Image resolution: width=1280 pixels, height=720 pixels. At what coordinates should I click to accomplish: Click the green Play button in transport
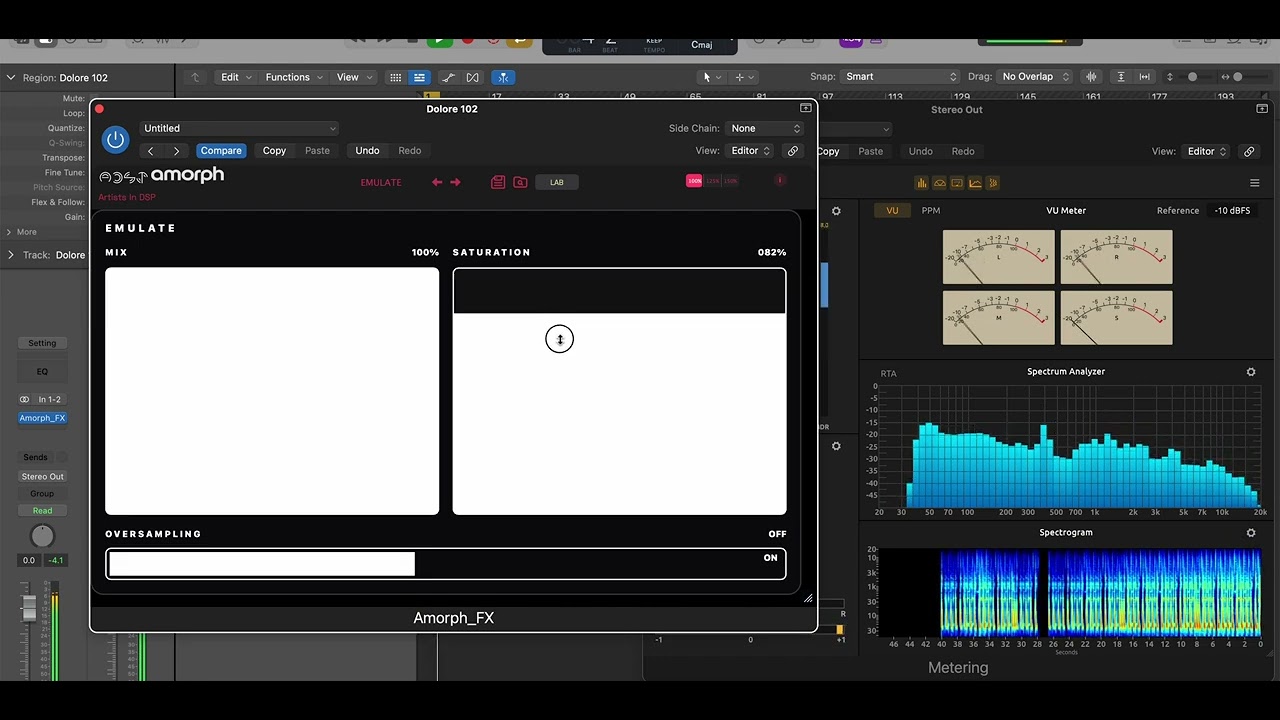[439, 42]
